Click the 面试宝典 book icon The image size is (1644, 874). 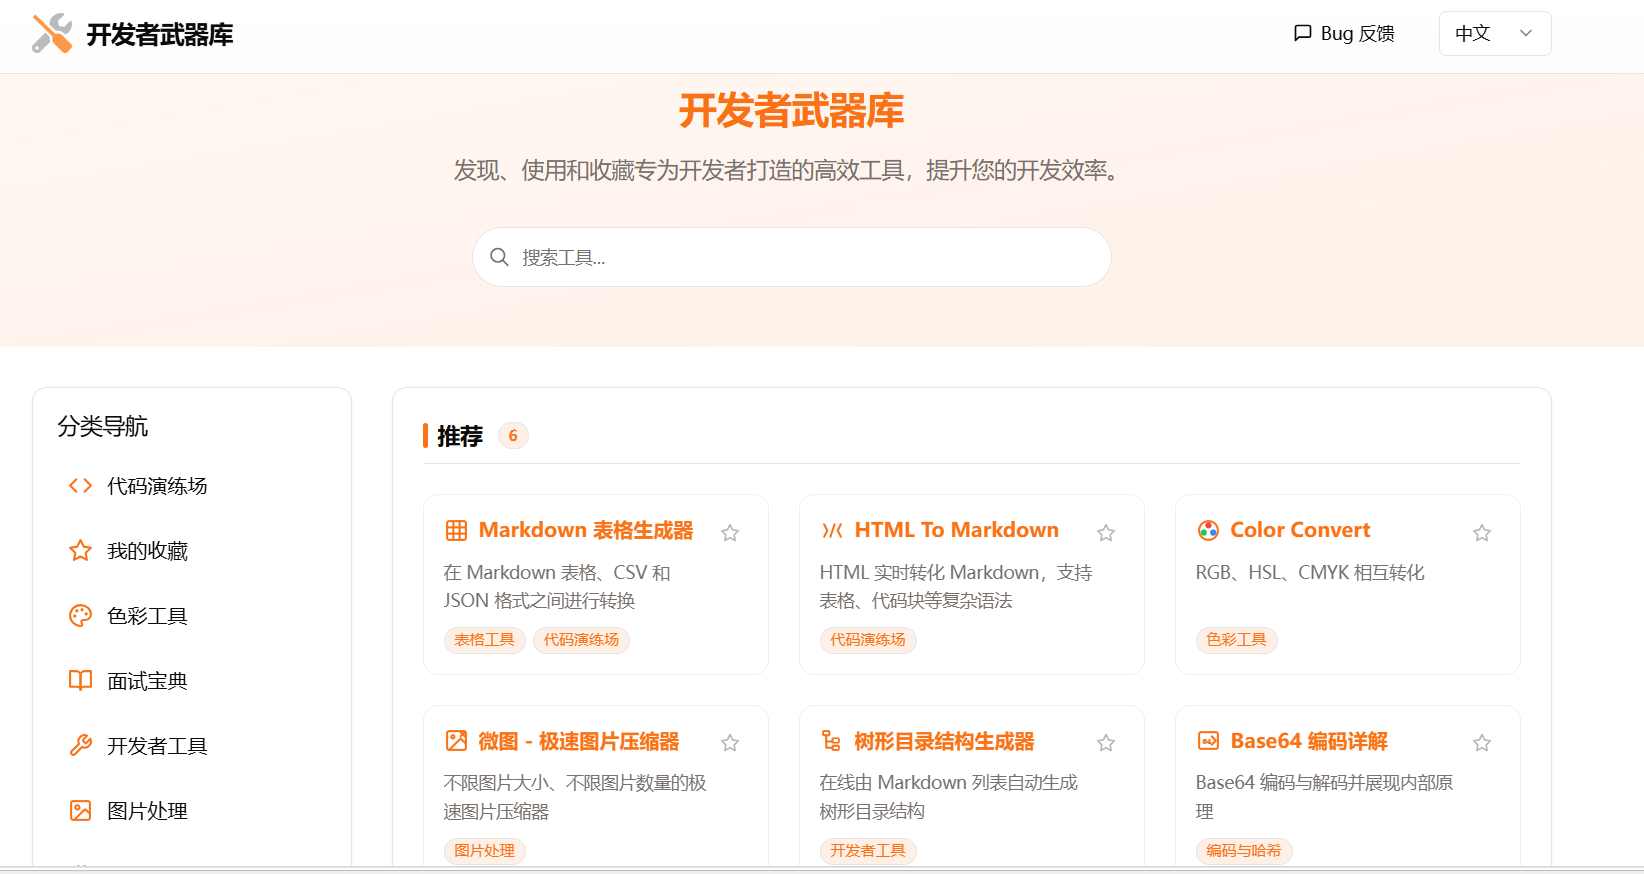click(x=81, y=681)
